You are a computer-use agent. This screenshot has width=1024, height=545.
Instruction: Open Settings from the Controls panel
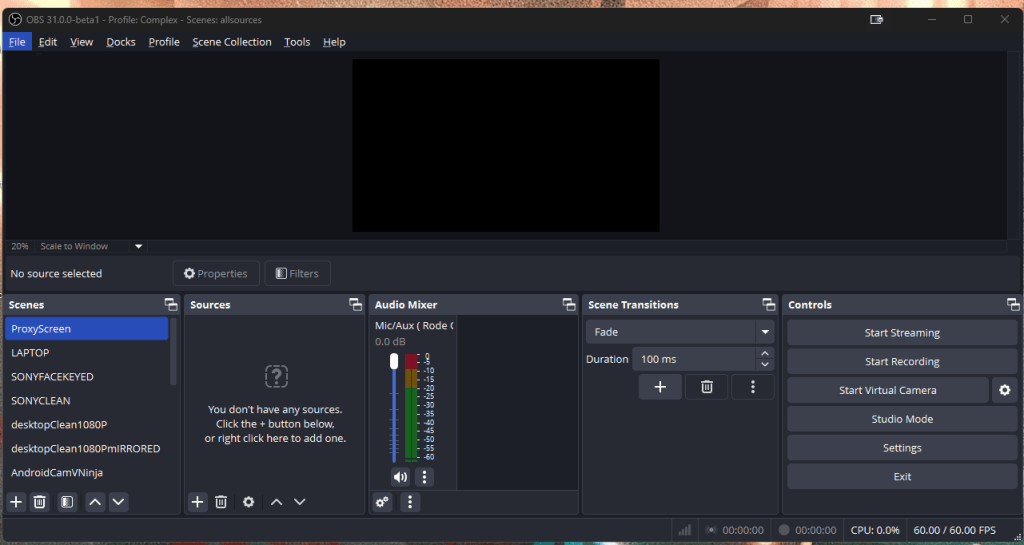click(x=902, y=448)
